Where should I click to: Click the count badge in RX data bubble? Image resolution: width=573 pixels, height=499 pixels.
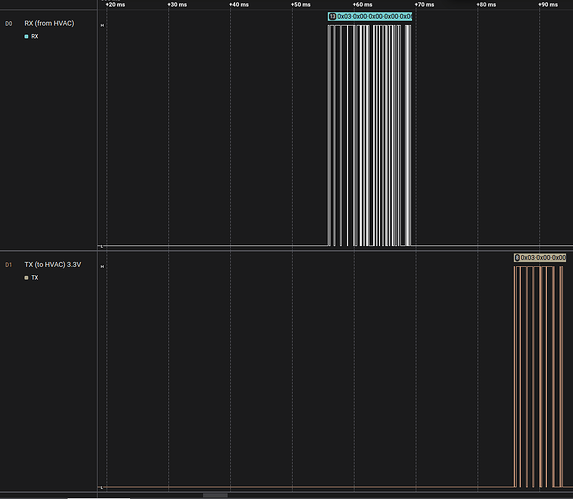[332, 16]
